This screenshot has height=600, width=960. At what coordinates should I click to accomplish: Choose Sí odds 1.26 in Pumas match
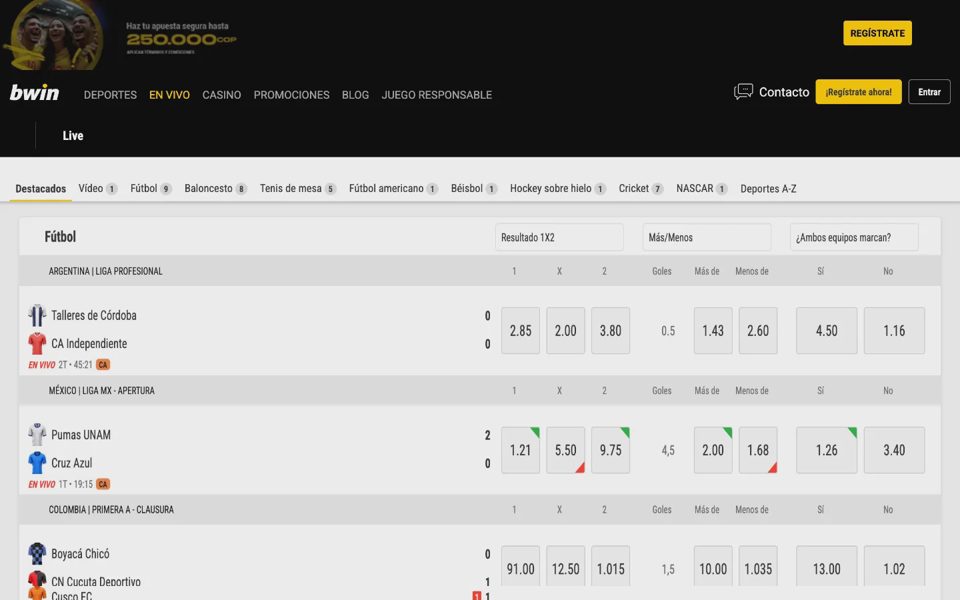827,450
